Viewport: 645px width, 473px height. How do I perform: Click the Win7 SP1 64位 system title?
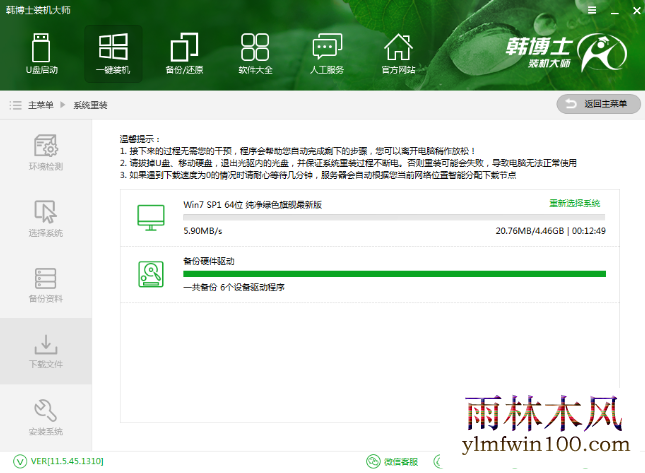(253, 205)
